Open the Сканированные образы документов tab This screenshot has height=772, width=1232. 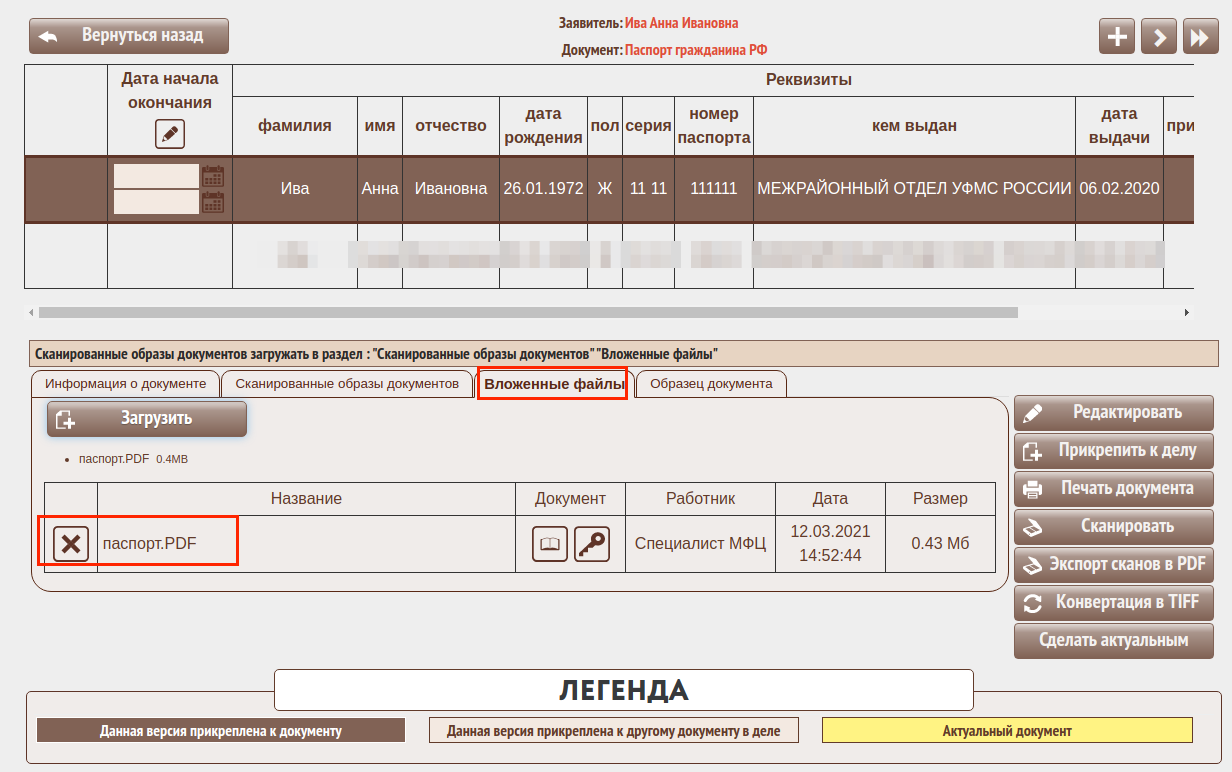347,384
